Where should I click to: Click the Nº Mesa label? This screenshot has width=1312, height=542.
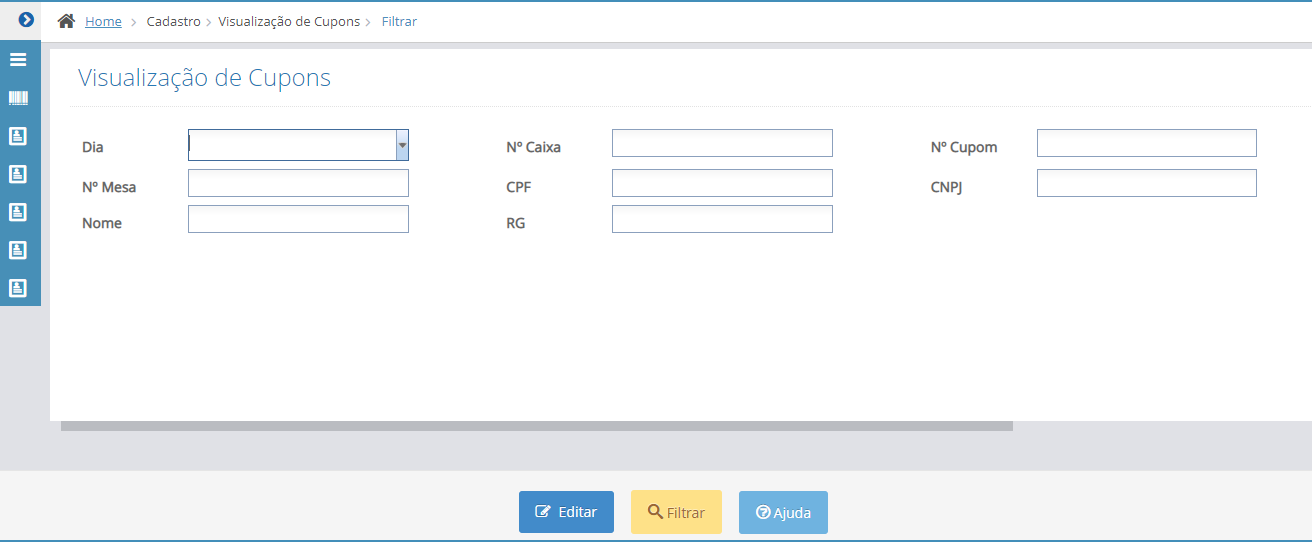click(109, 187)
